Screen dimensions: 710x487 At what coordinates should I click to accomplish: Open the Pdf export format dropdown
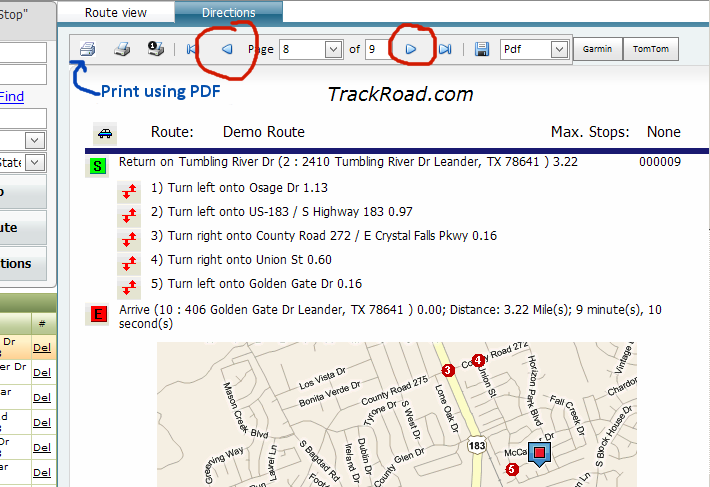click(x=559, y=49)
